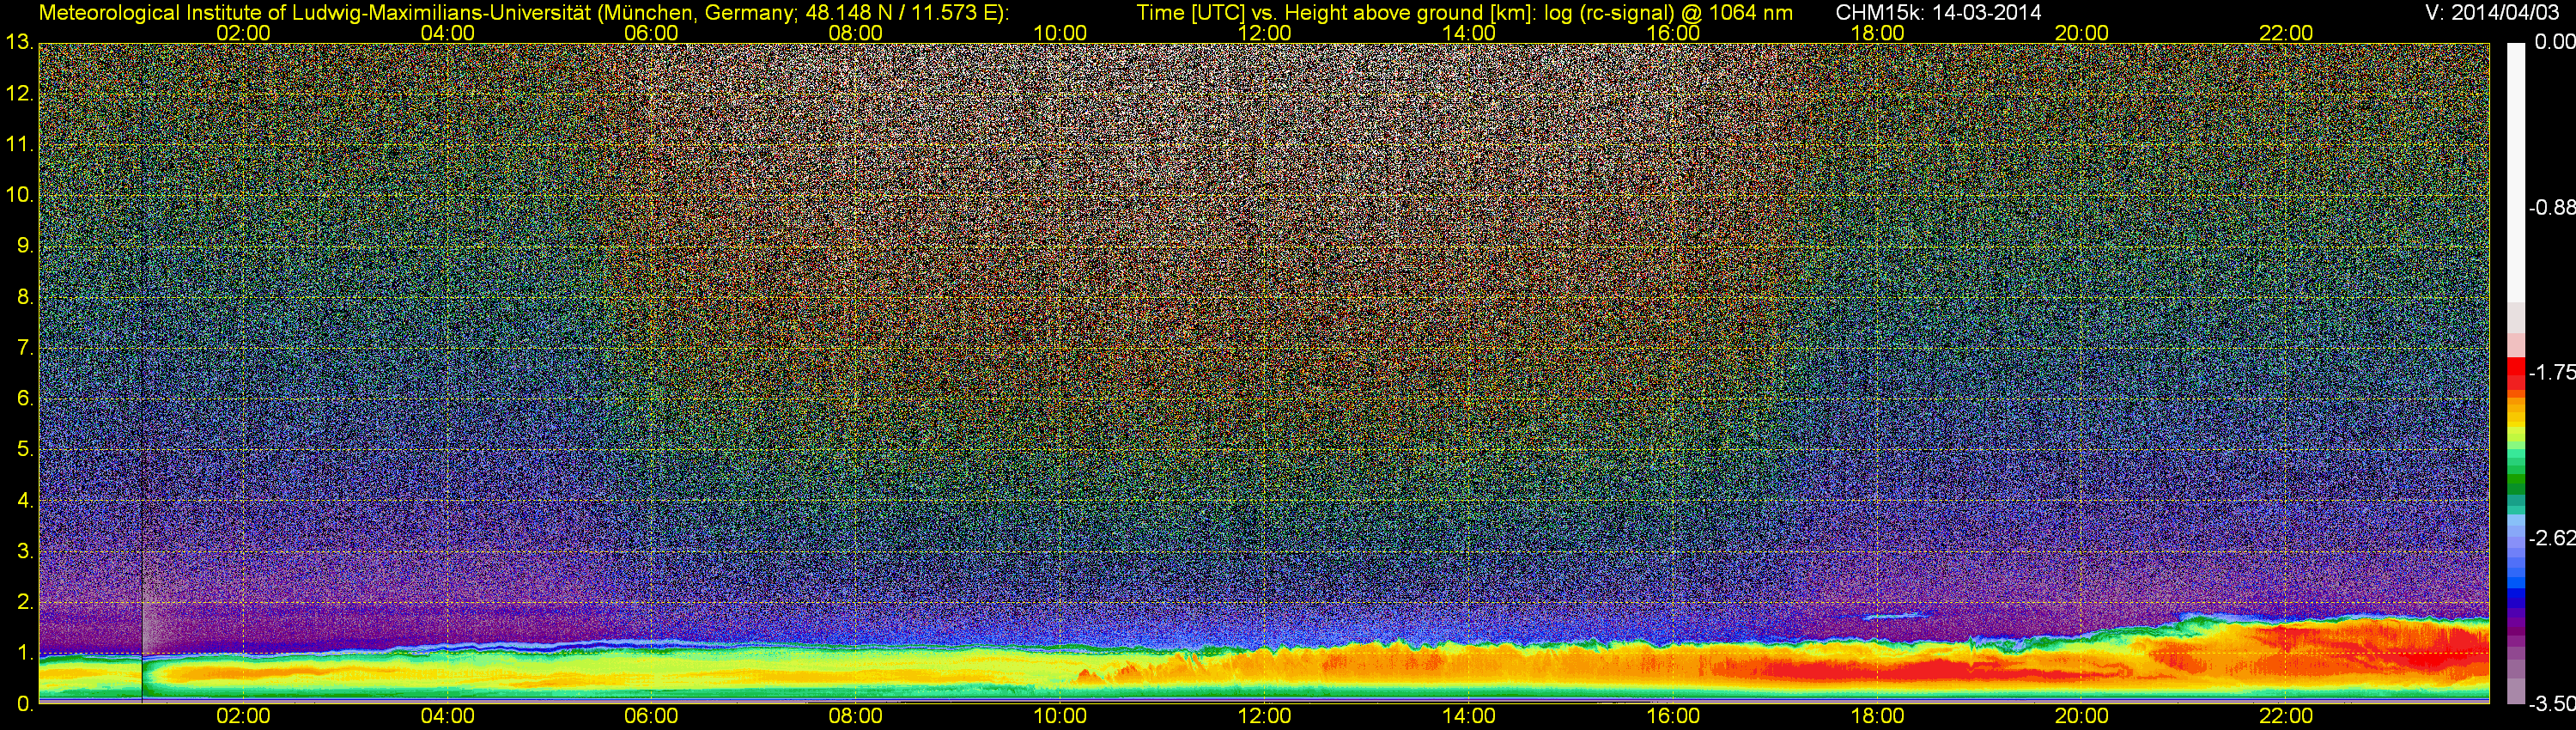
Task: Click the Meteorological Institute title text
Action: click(523, 13)
